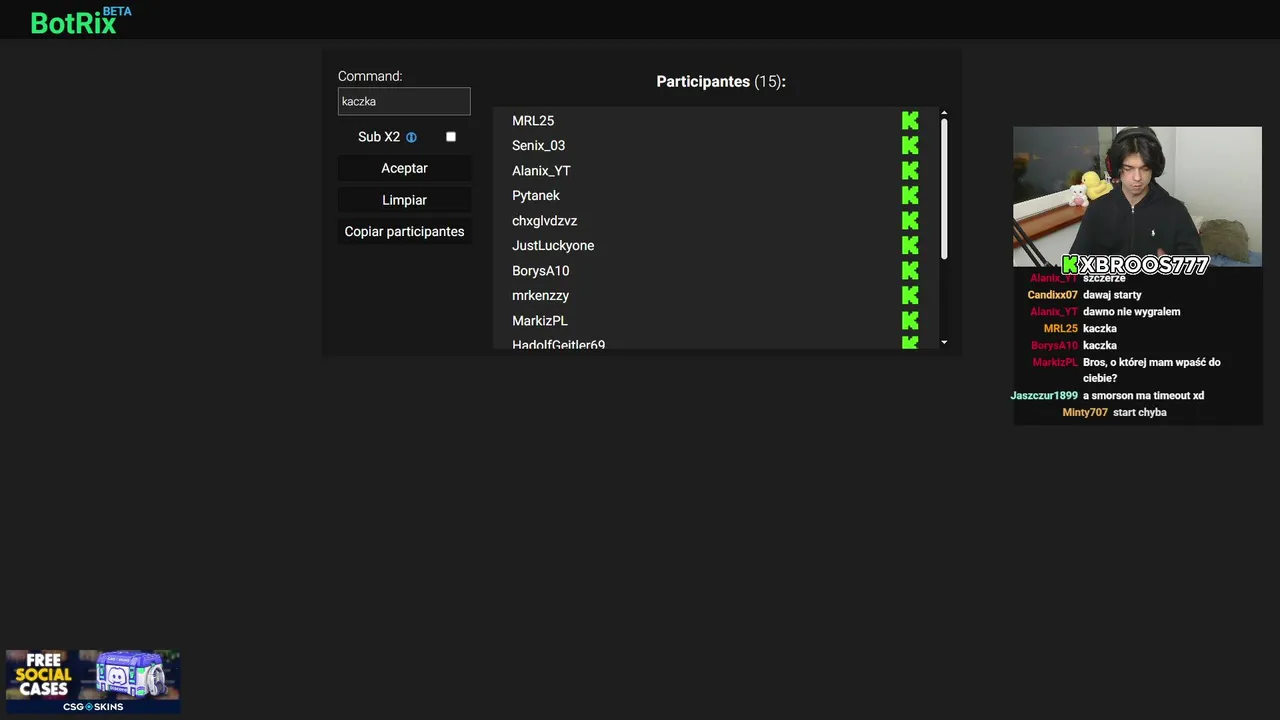
Task: Enable the Sub X2 checkbox
Action: click(451, 137)
